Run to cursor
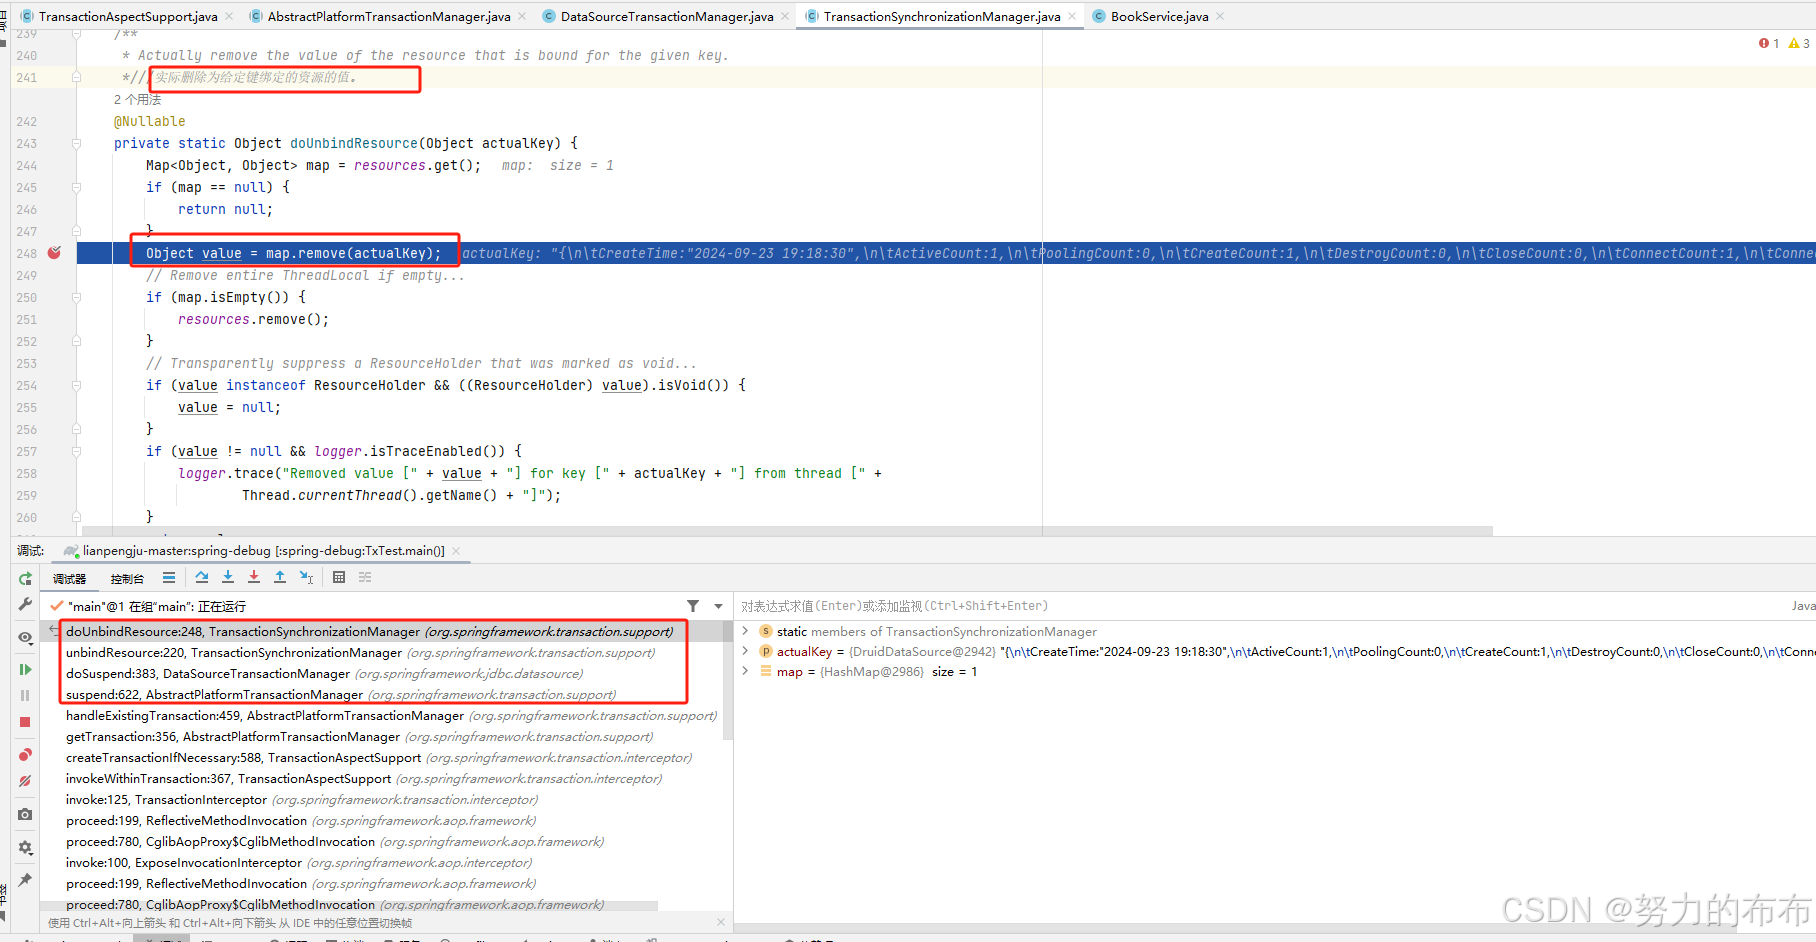 coord(306,578)
